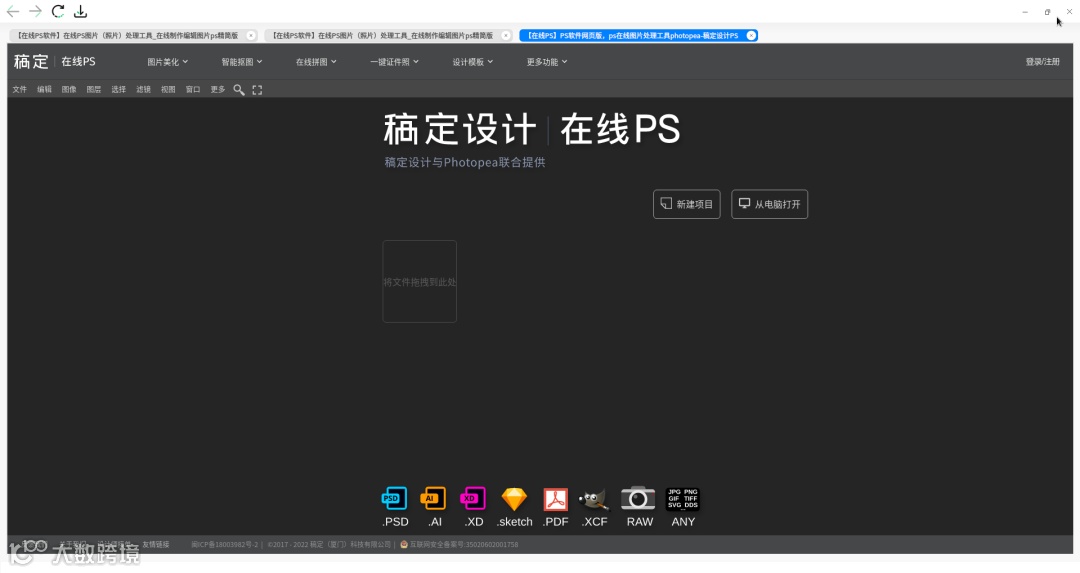
Task: Expand the 设计模板 dropdown
Action: coord(472,62)
